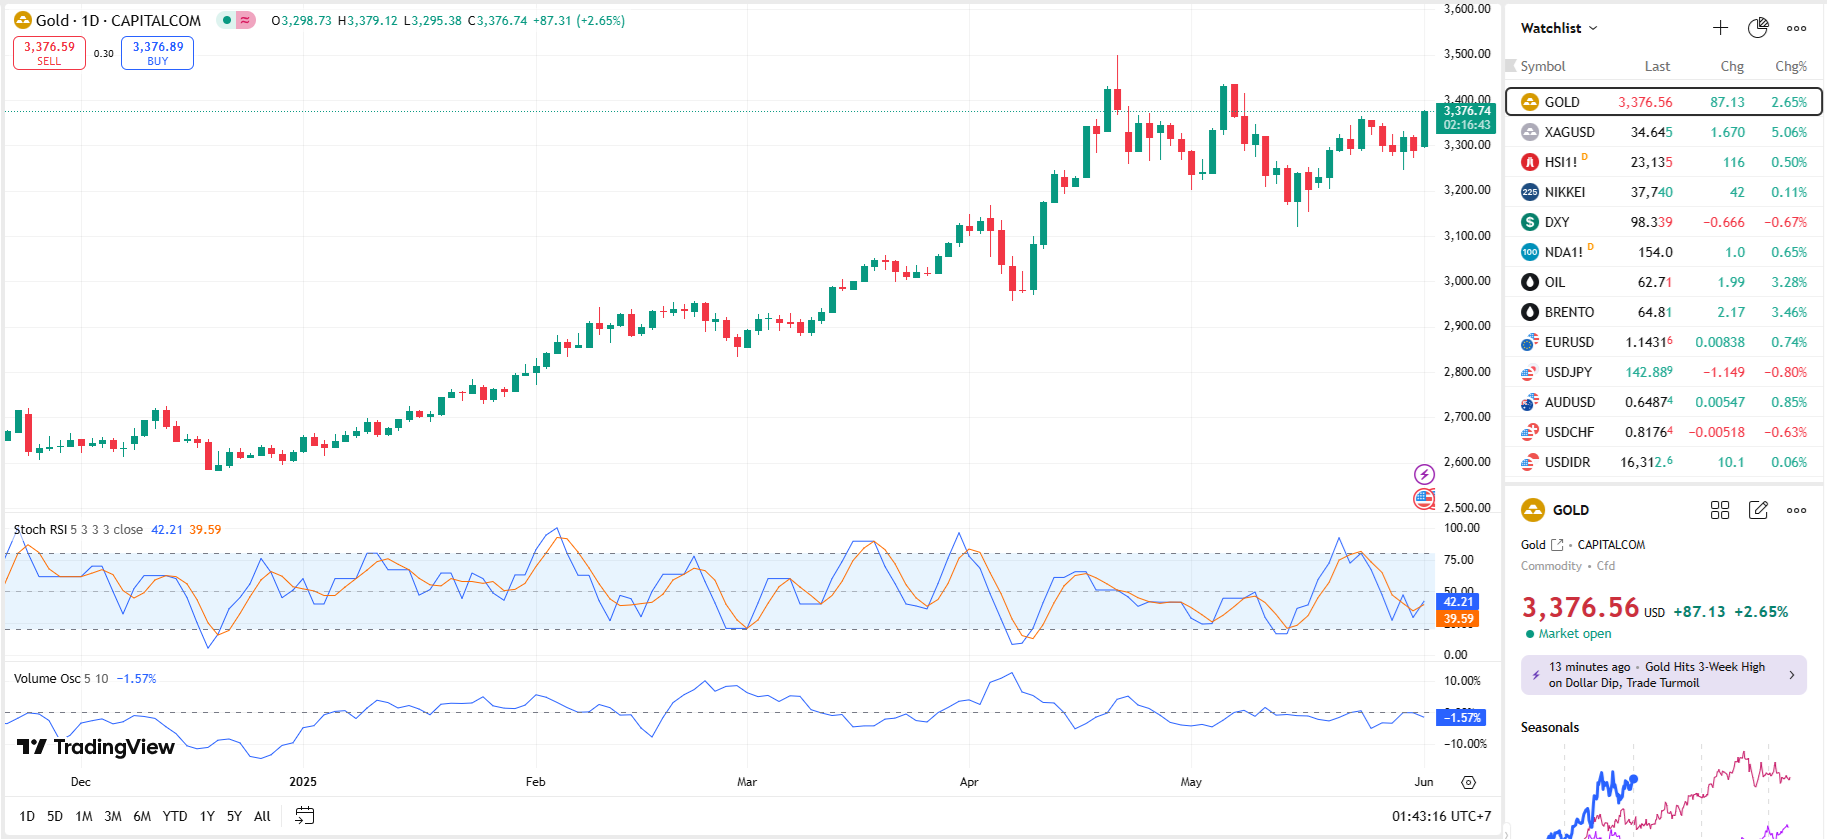Expand the Watchlist dropdown
This screenshot has width=1827, height=839.
(1559, 28)
